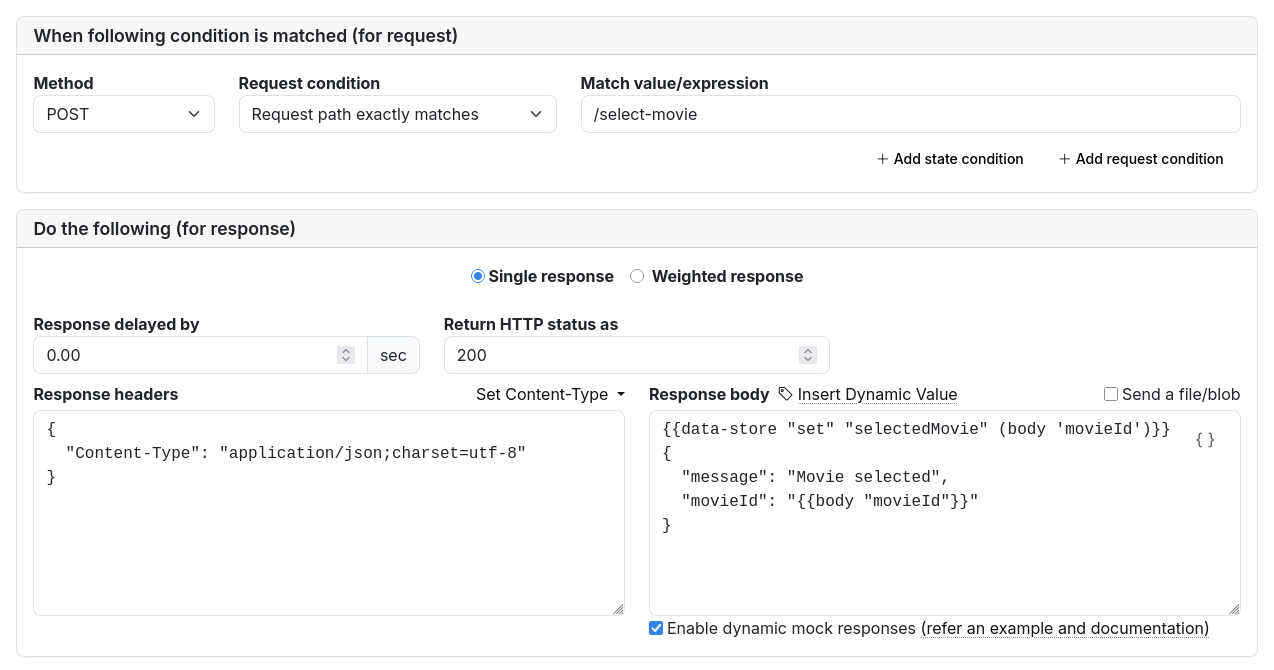Click the refer an example and documentation link

[1064, 628]
